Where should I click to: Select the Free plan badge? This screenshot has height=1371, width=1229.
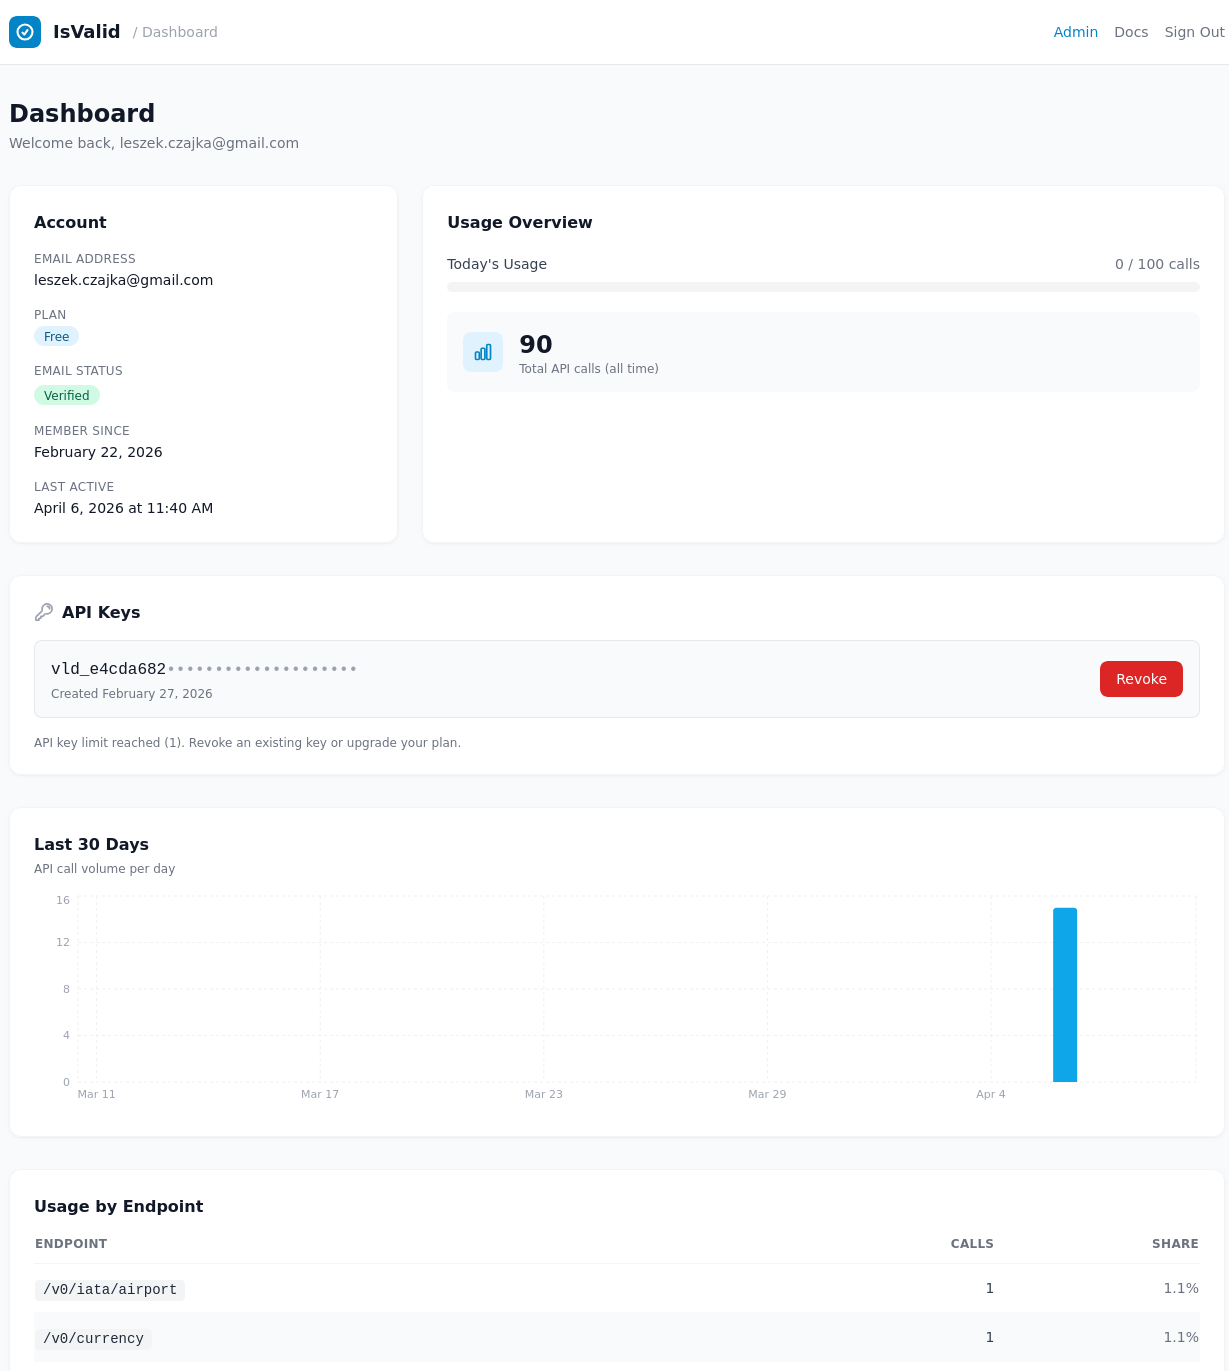56,337
